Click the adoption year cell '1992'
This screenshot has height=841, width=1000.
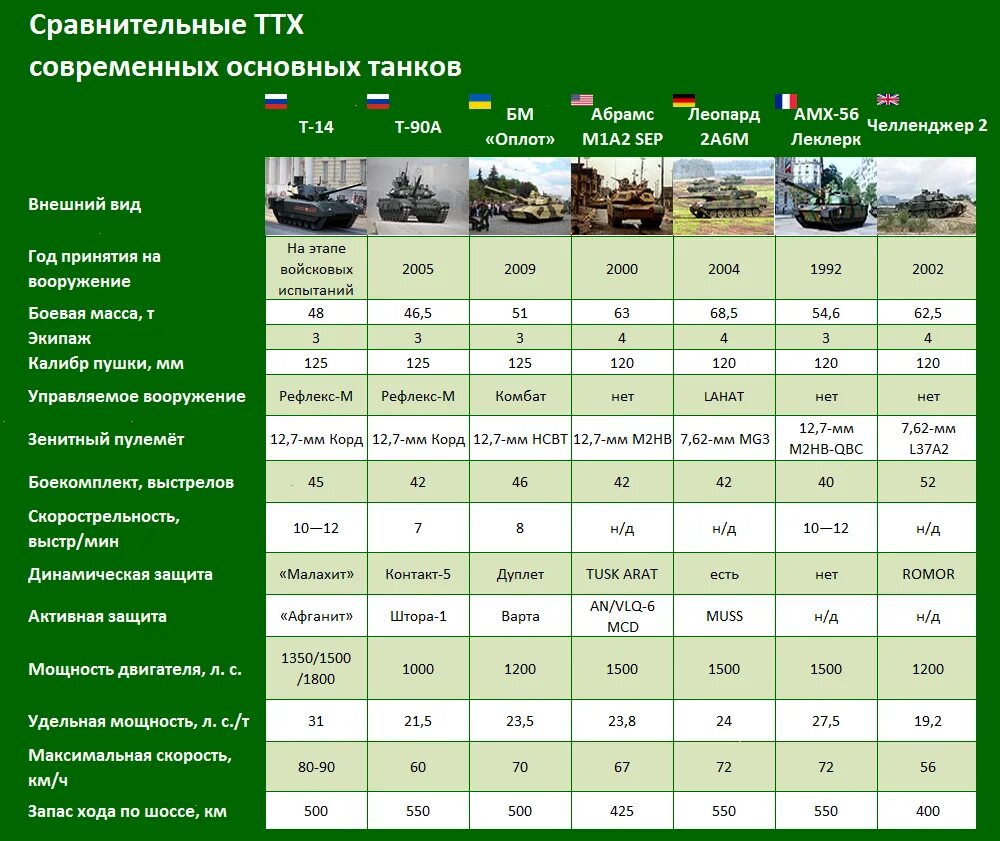click(x=826, y=268)
